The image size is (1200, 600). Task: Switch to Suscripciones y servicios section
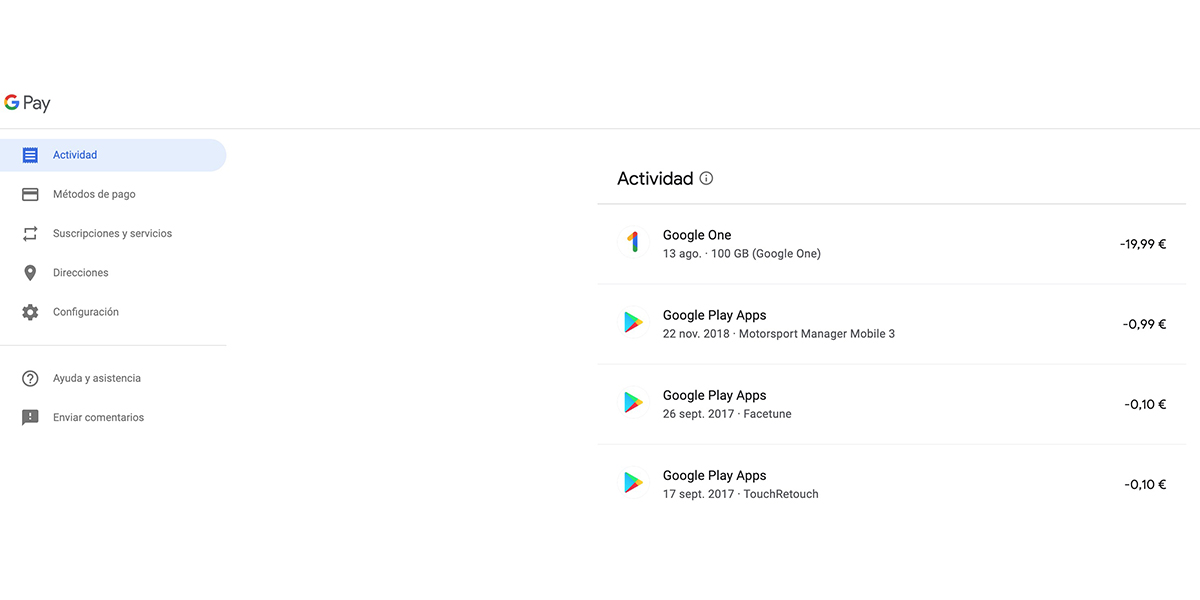point(112,233)
